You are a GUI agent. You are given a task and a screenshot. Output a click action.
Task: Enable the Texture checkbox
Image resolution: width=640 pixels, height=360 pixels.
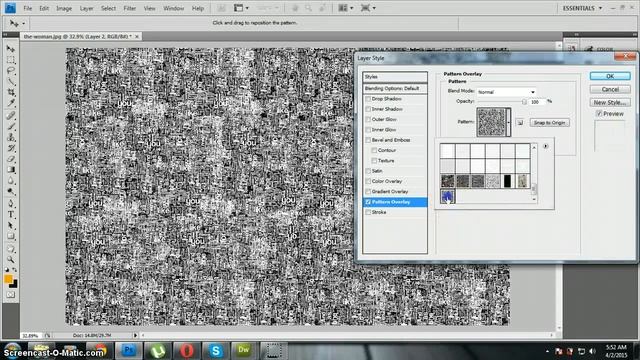[x=374, y=160]
